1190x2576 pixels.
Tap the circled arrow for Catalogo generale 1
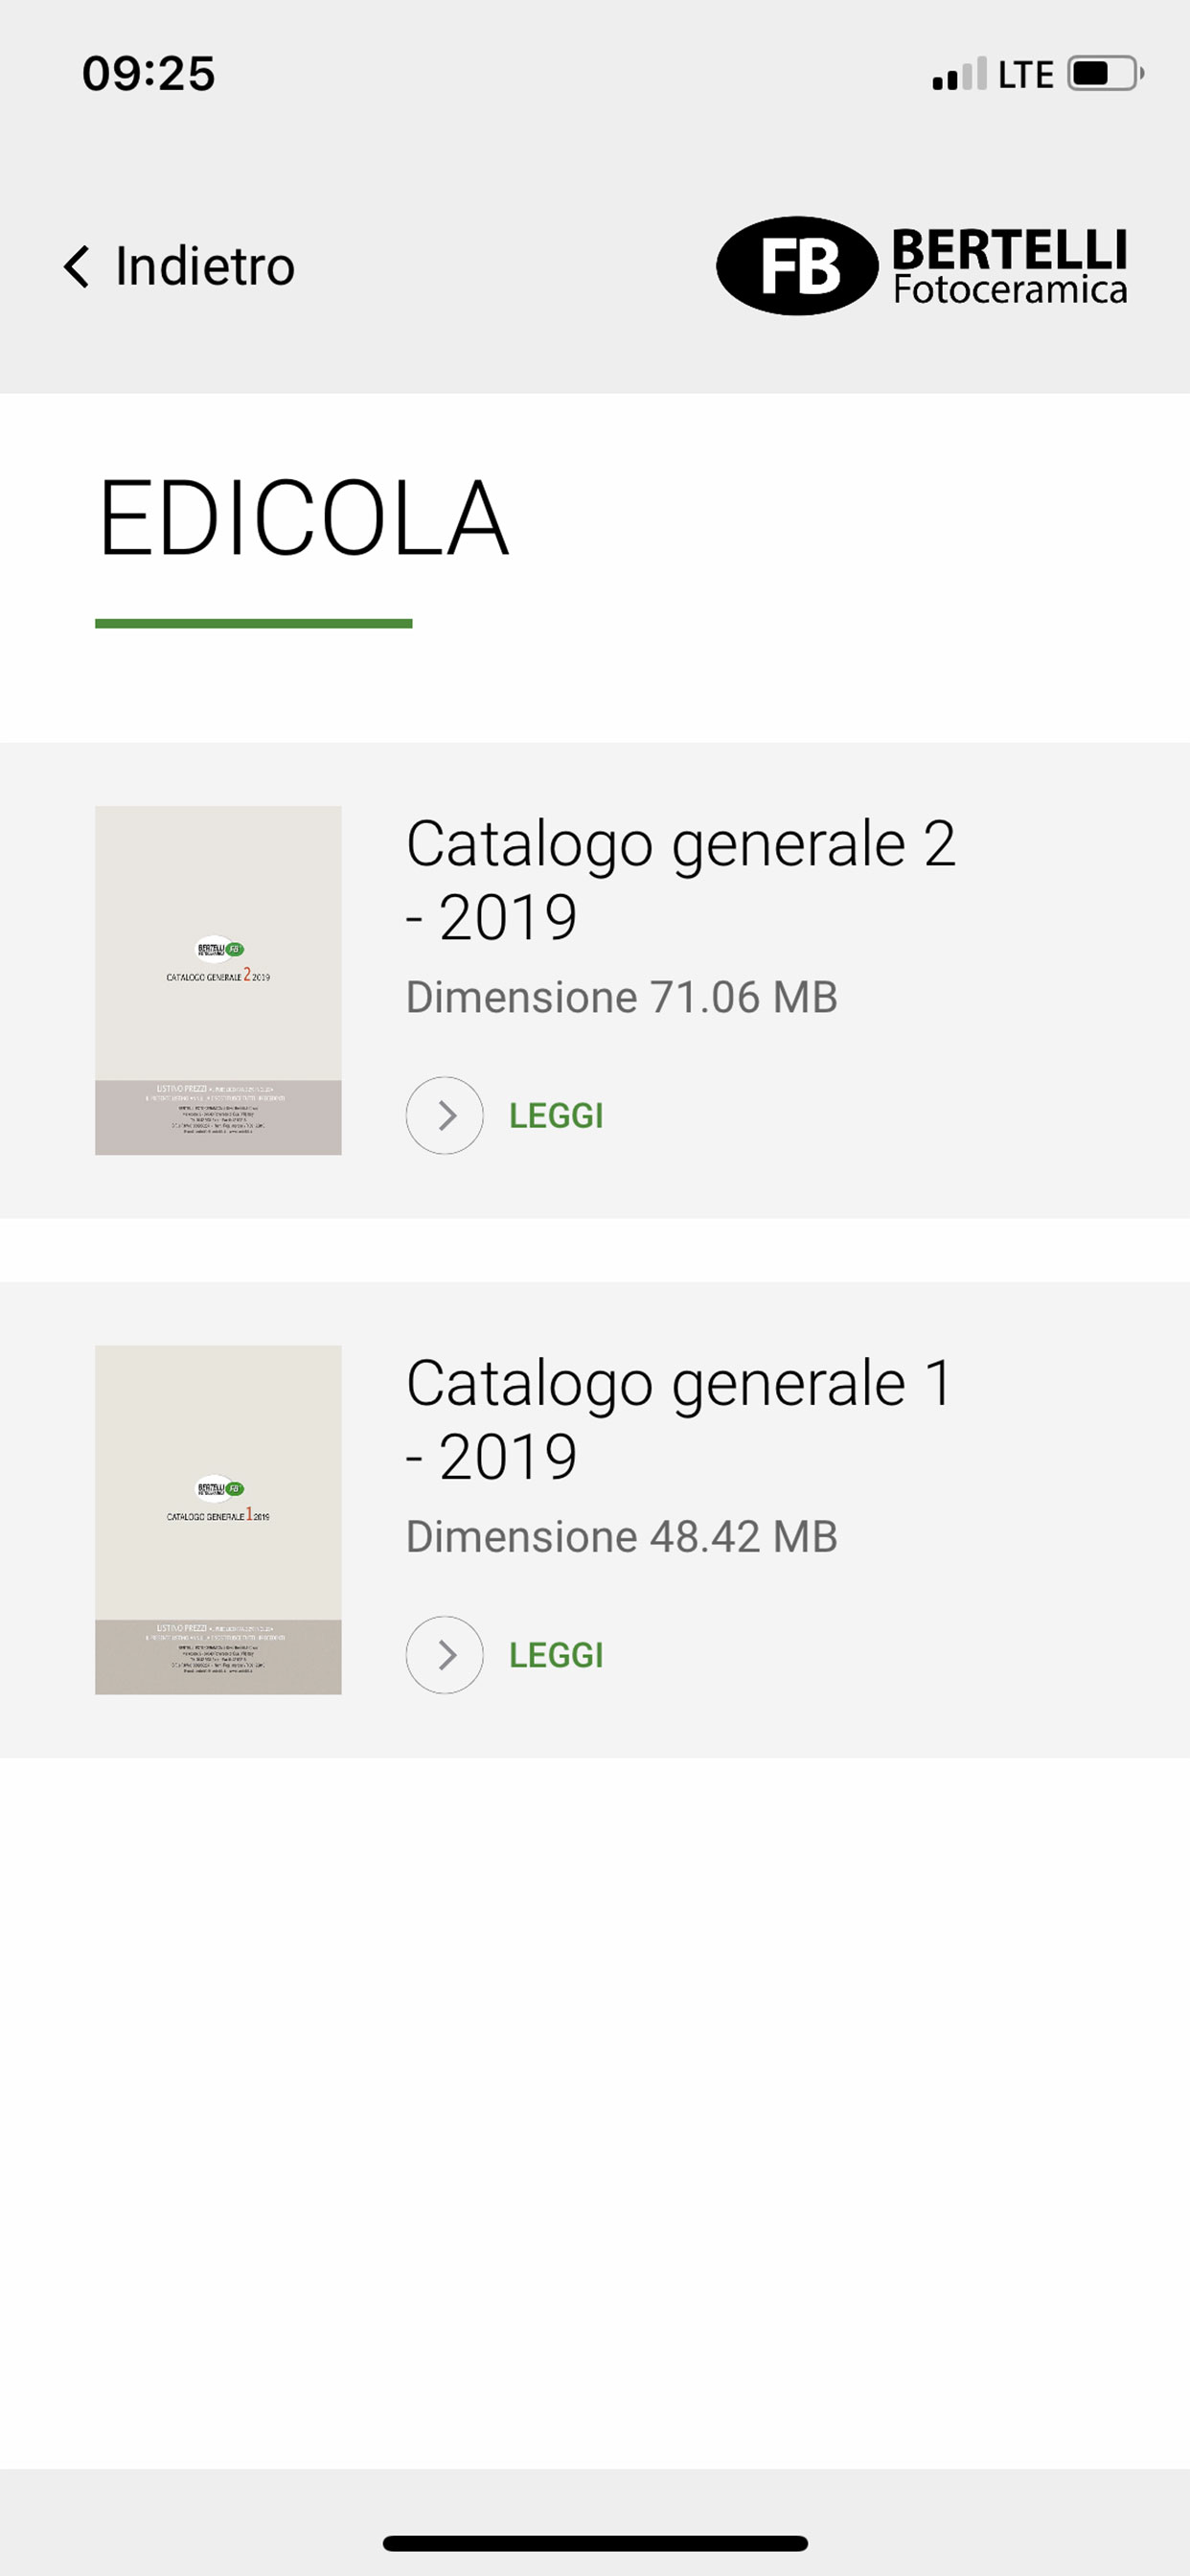point(445,1655)
